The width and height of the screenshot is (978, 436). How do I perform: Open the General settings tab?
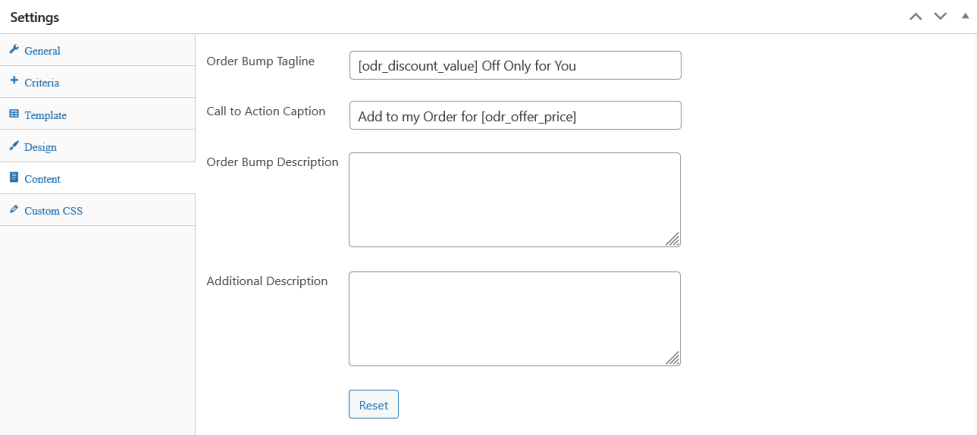pyautogui.click(x=42, y=51)
